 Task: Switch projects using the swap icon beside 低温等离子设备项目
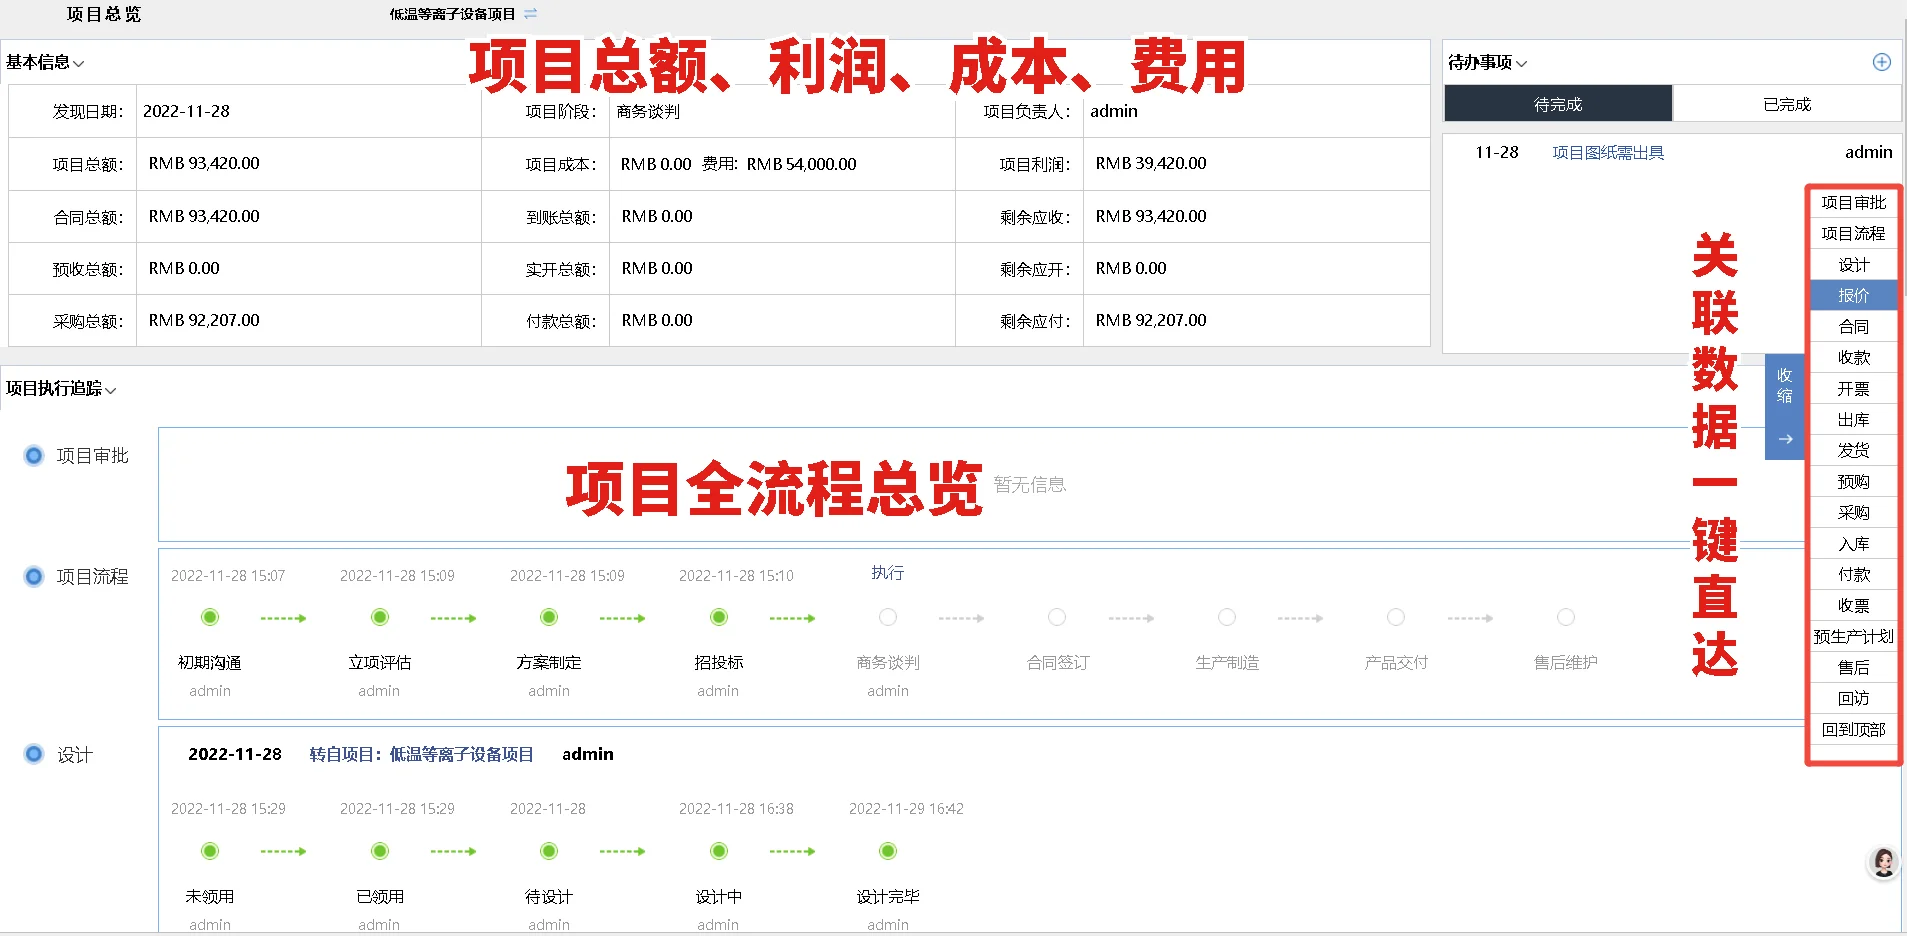coord(530,14)
